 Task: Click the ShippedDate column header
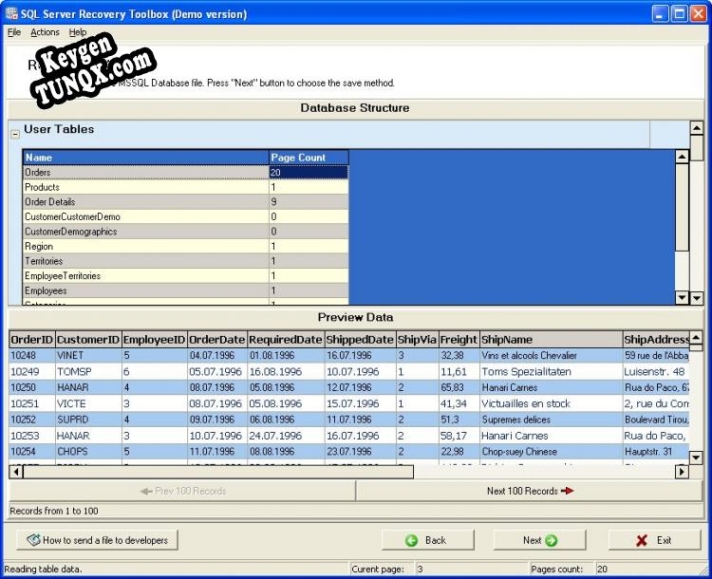click(x=360, y=340)
